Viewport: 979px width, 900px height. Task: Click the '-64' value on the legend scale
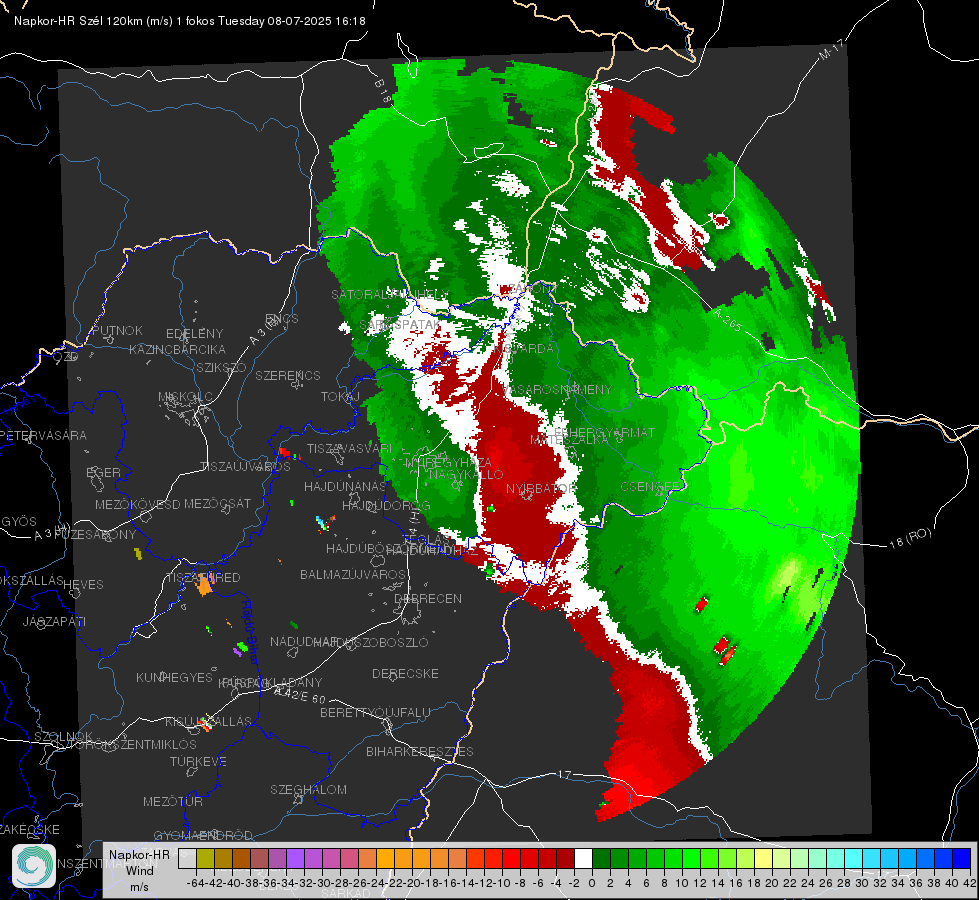(x=195, y=883)
